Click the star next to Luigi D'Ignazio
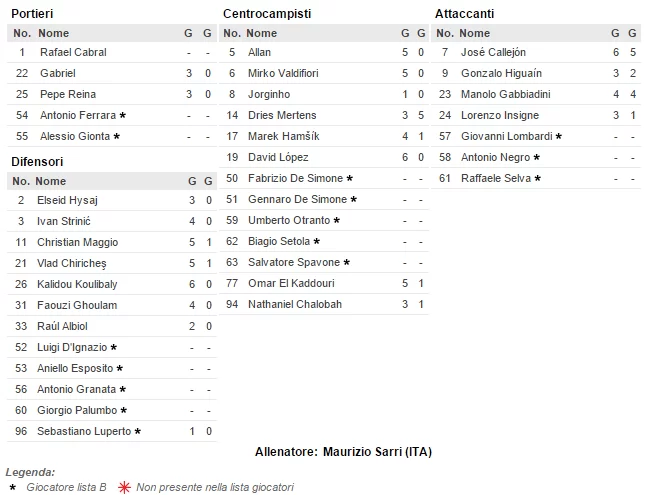This screenshot has height=495, width=647. (x=114, y=347)
